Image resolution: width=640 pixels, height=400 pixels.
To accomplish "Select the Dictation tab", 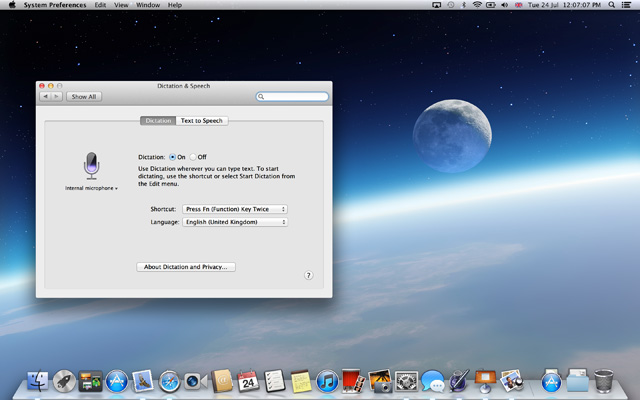I will tap(158, 120).
